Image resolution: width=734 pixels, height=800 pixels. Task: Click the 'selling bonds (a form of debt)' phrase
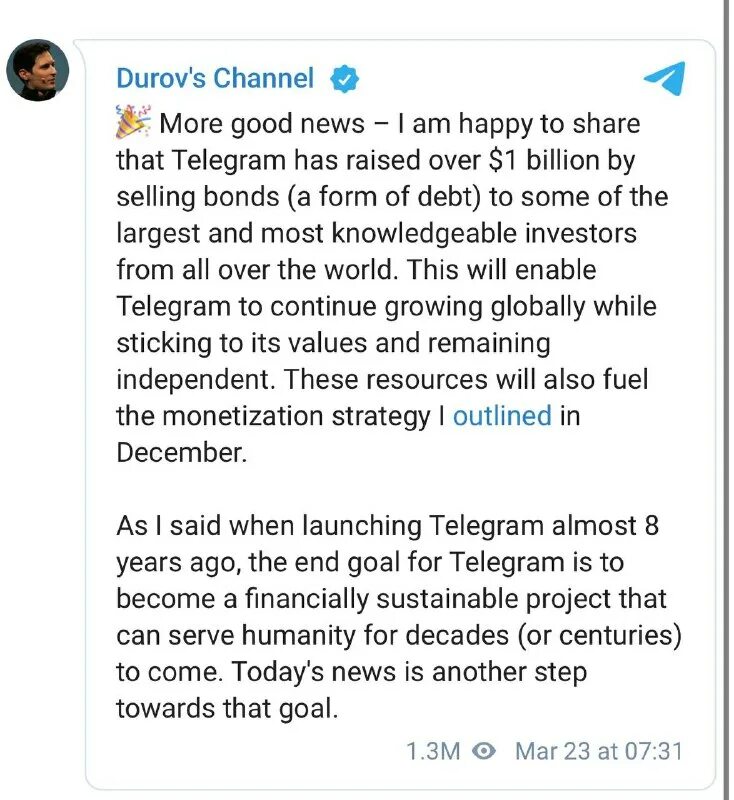point(299,197)
